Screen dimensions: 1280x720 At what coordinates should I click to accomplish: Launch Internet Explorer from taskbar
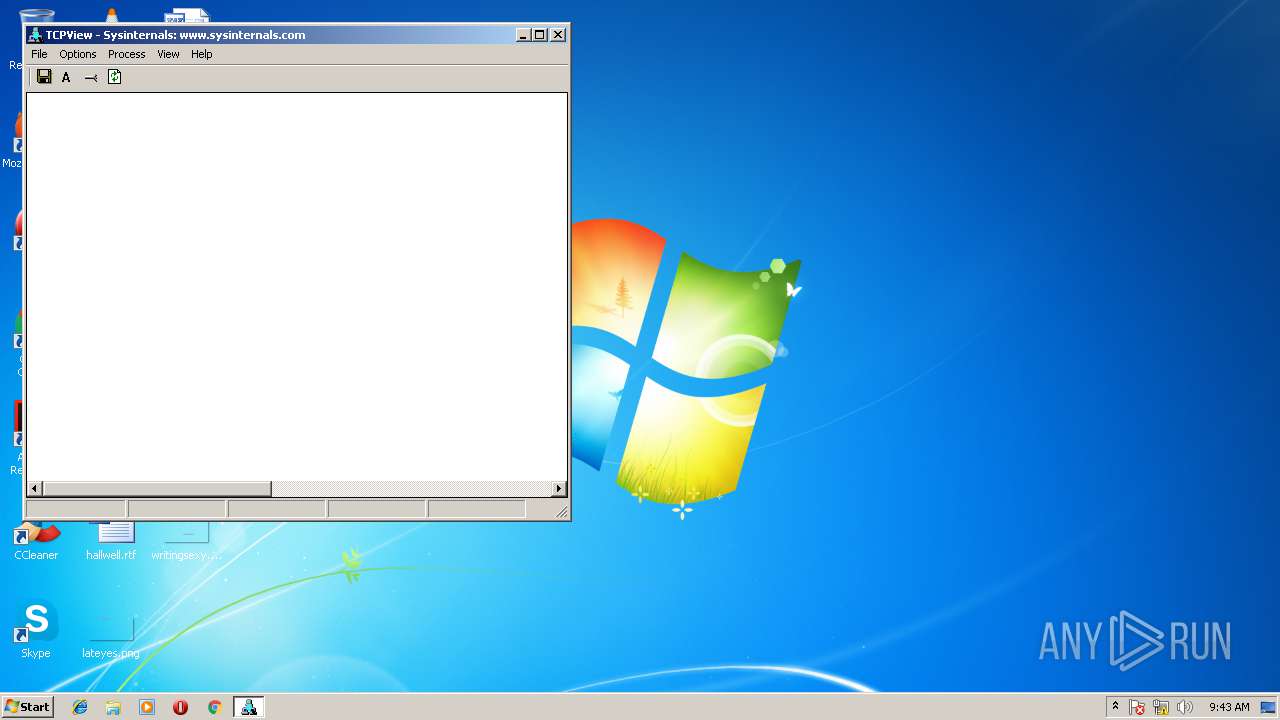pos(80,707)
